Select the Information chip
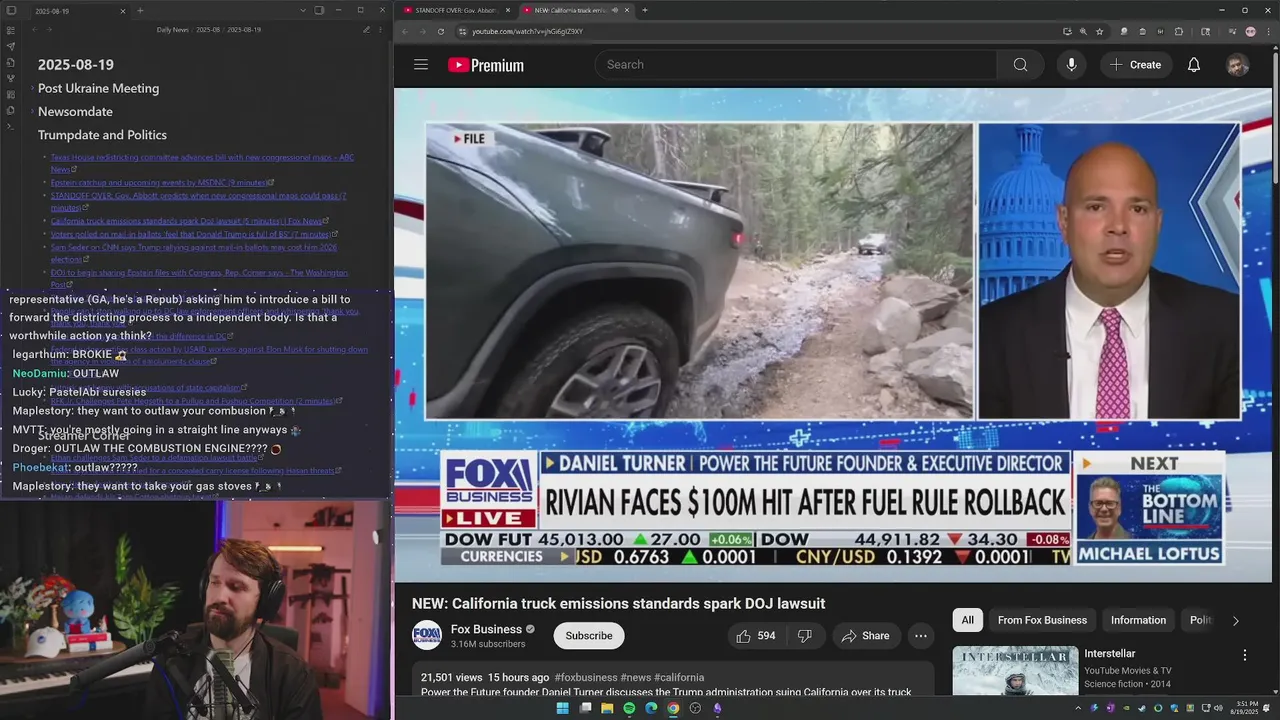Image resolution: width=1280 pixels, height=720 pixels. click(x=1138, y=620)
